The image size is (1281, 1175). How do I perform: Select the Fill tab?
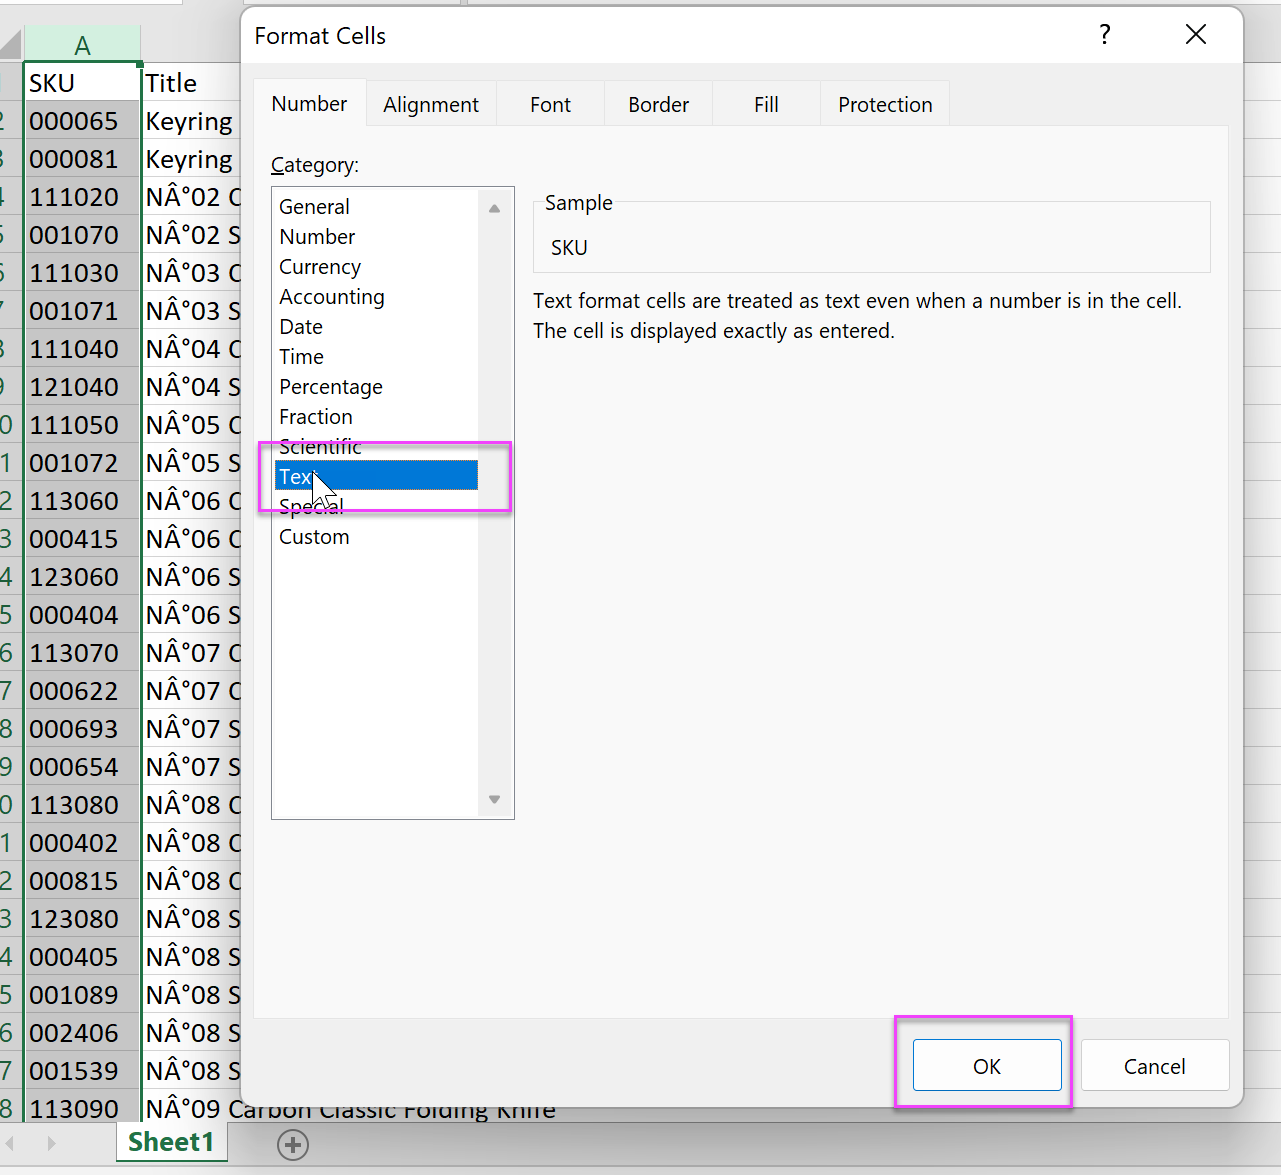(x=766, y=105)
